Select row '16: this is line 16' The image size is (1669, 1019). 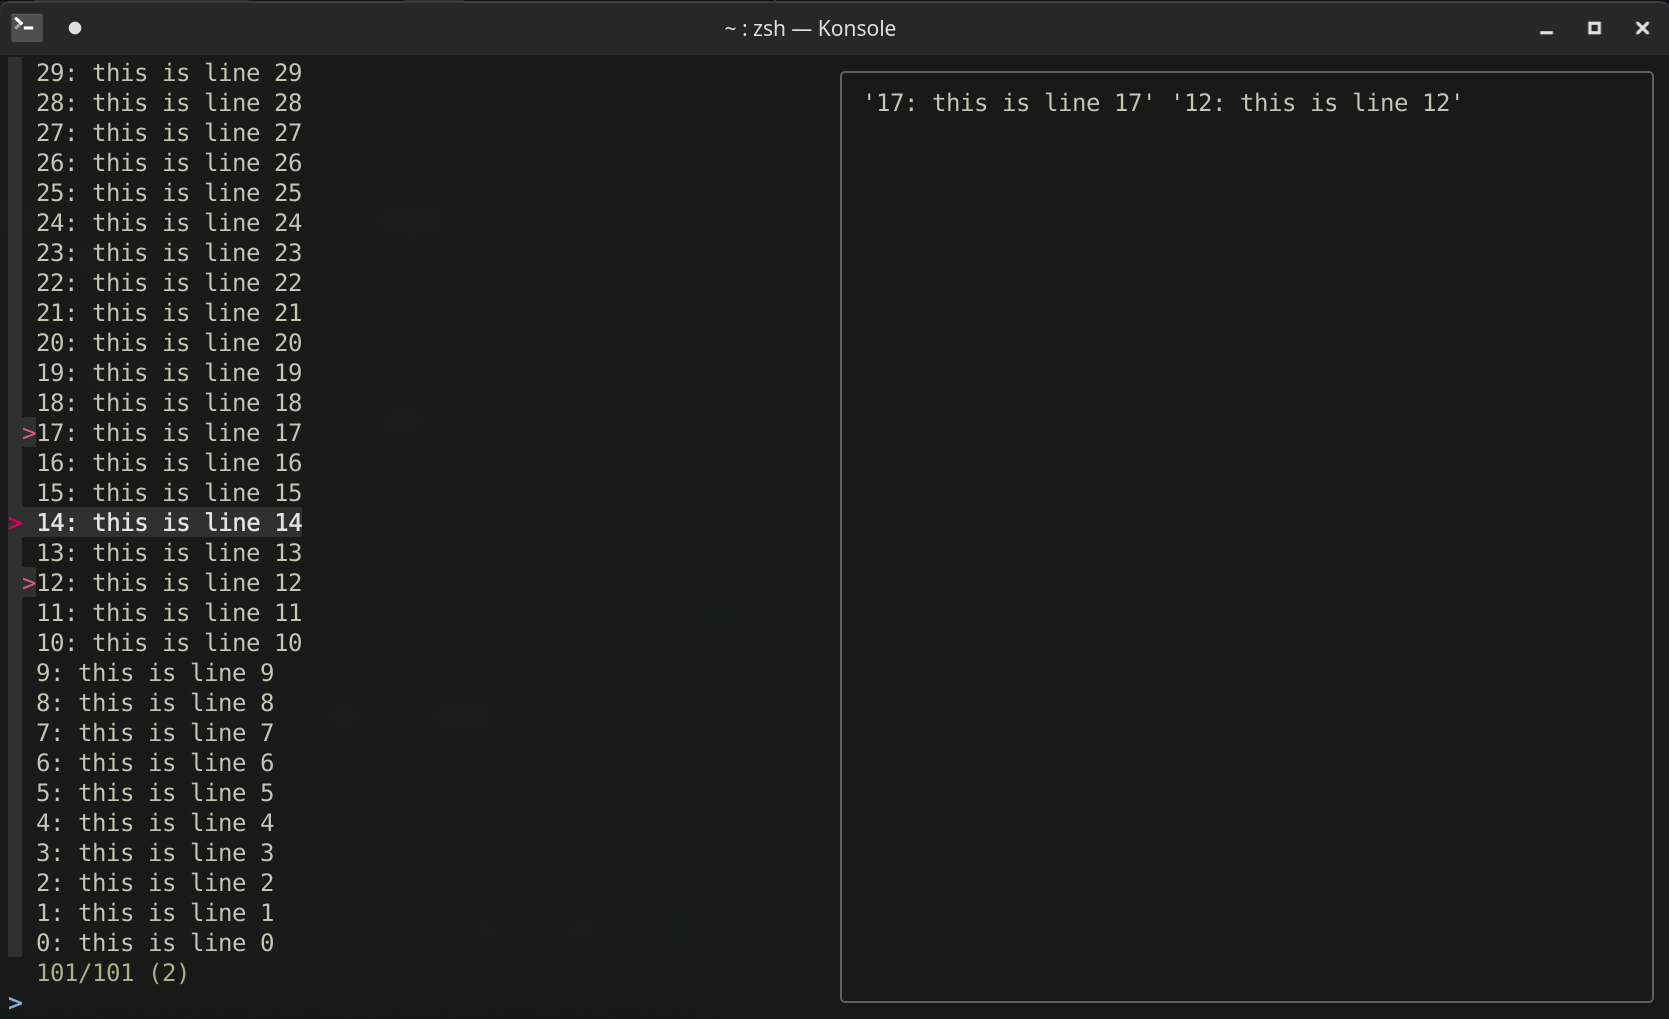click(x=169, y=463)
